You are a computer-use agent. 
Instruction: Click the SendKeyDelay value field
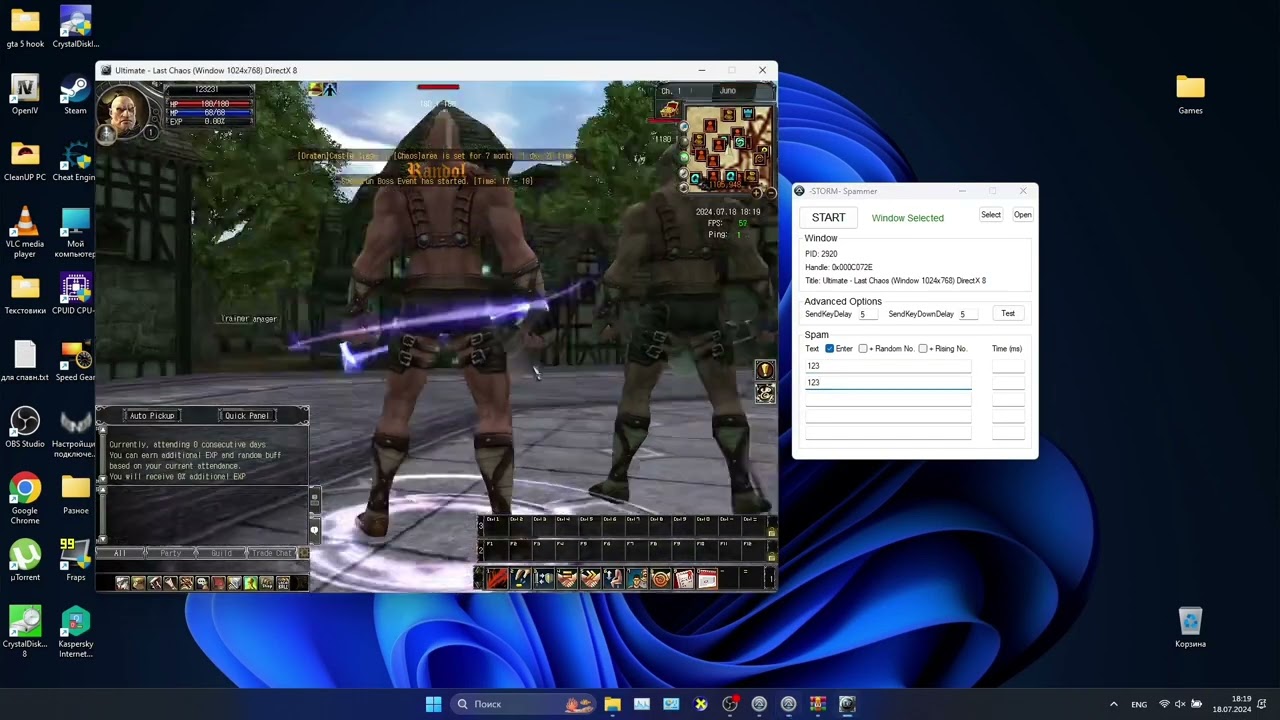pos(867,315)
